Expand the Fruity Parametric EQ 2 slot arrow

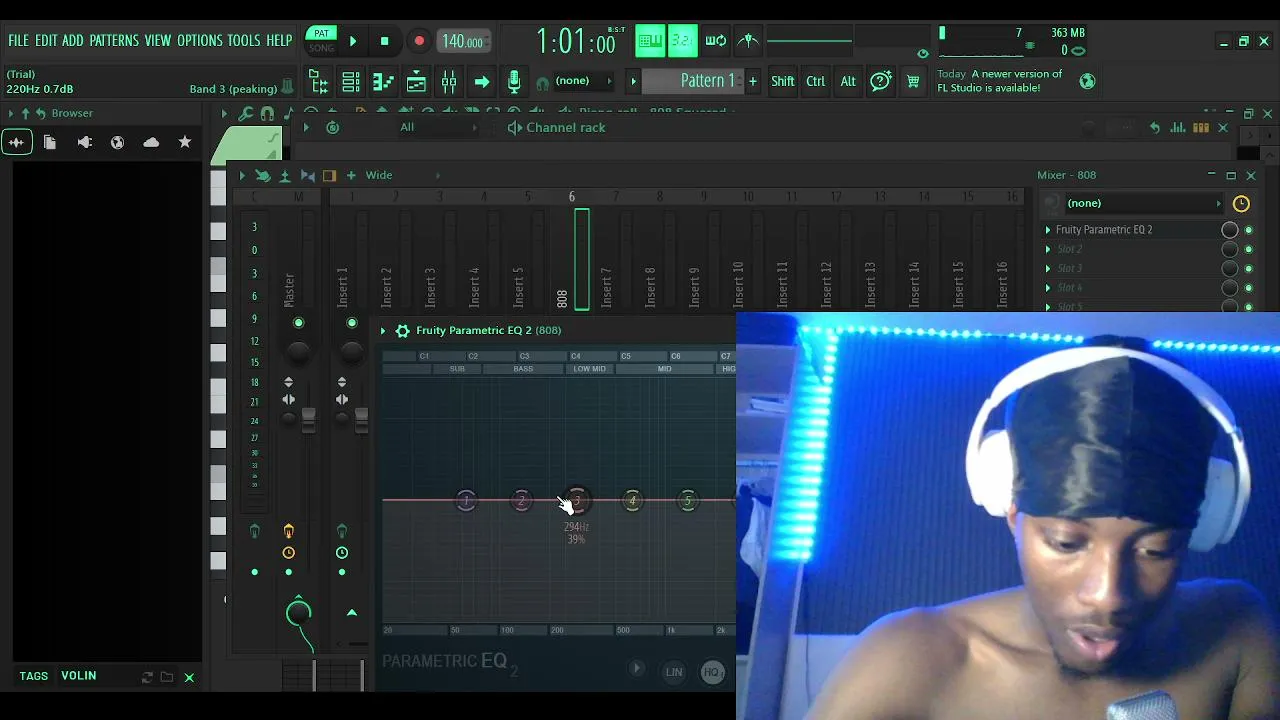click(1048, 230)
